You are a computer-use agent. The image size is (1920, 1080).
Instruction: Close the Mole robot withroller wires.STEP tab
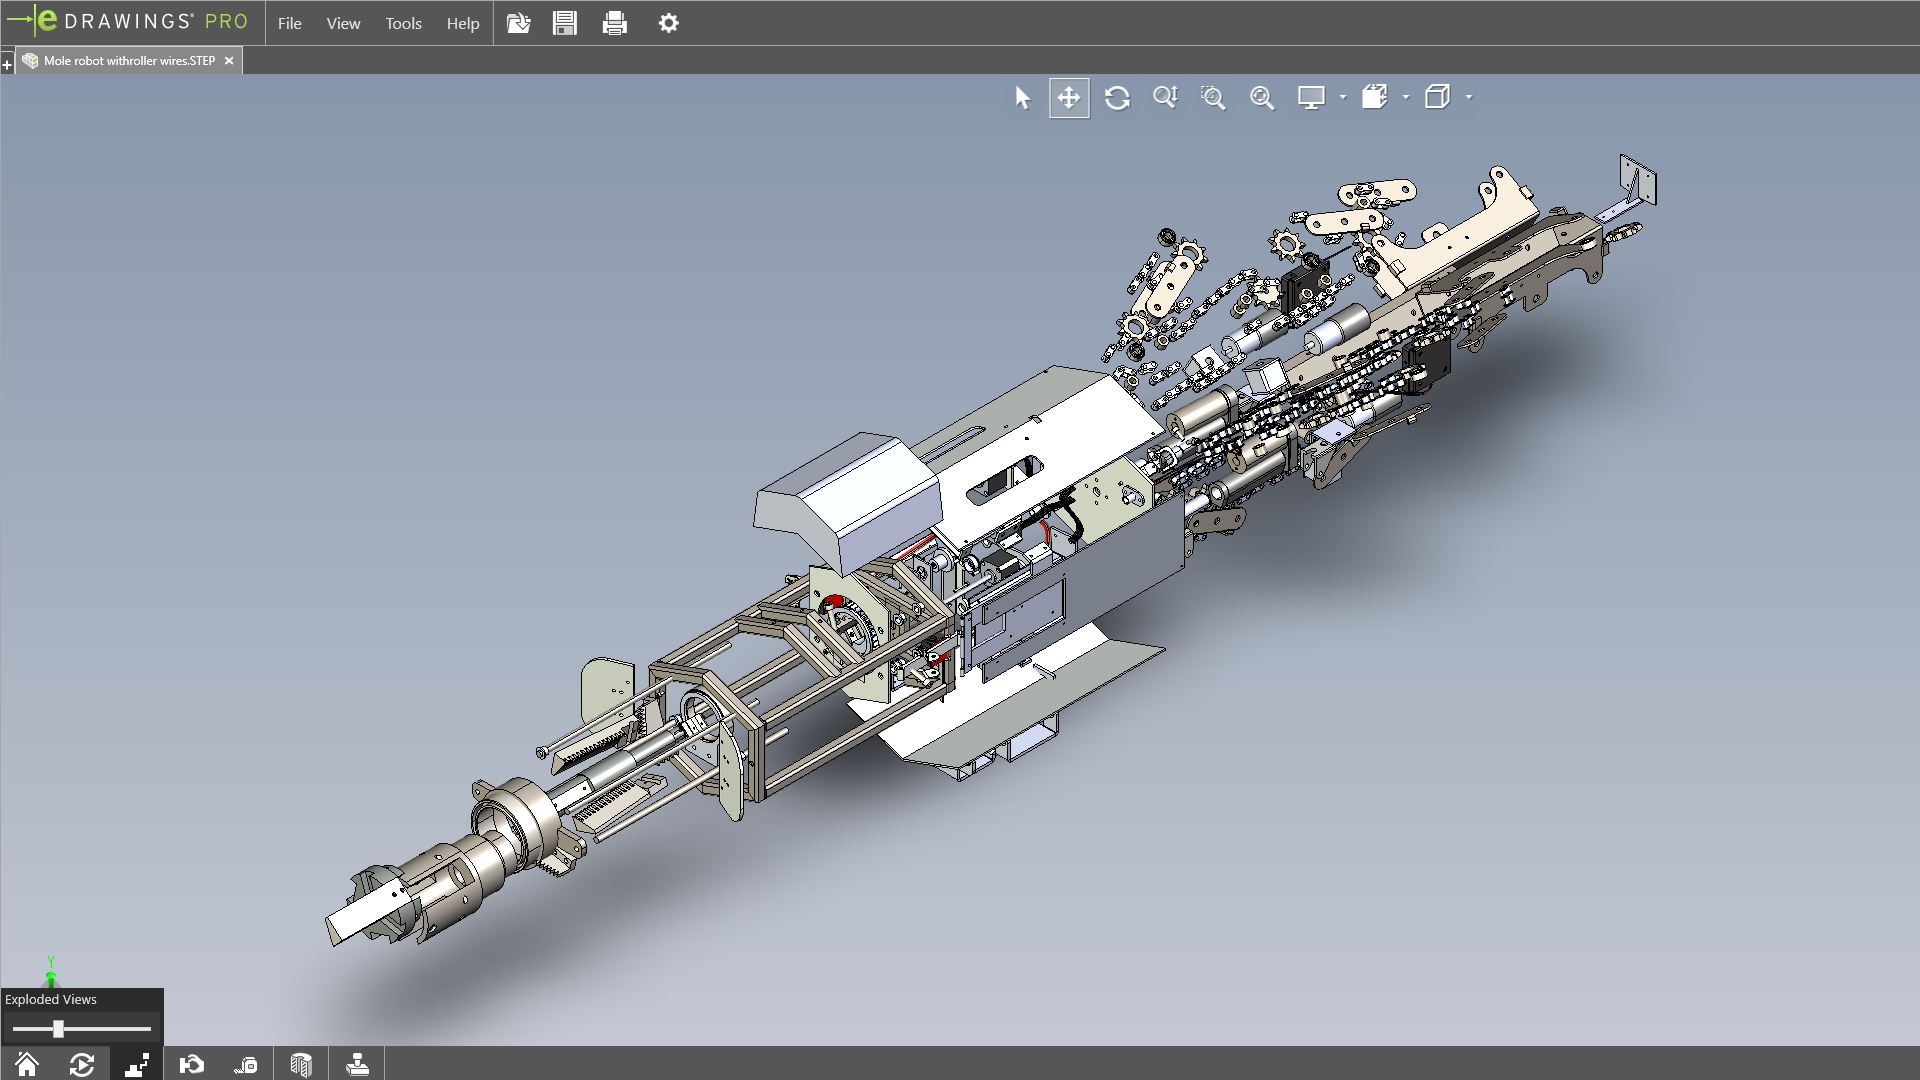point(229,61)
